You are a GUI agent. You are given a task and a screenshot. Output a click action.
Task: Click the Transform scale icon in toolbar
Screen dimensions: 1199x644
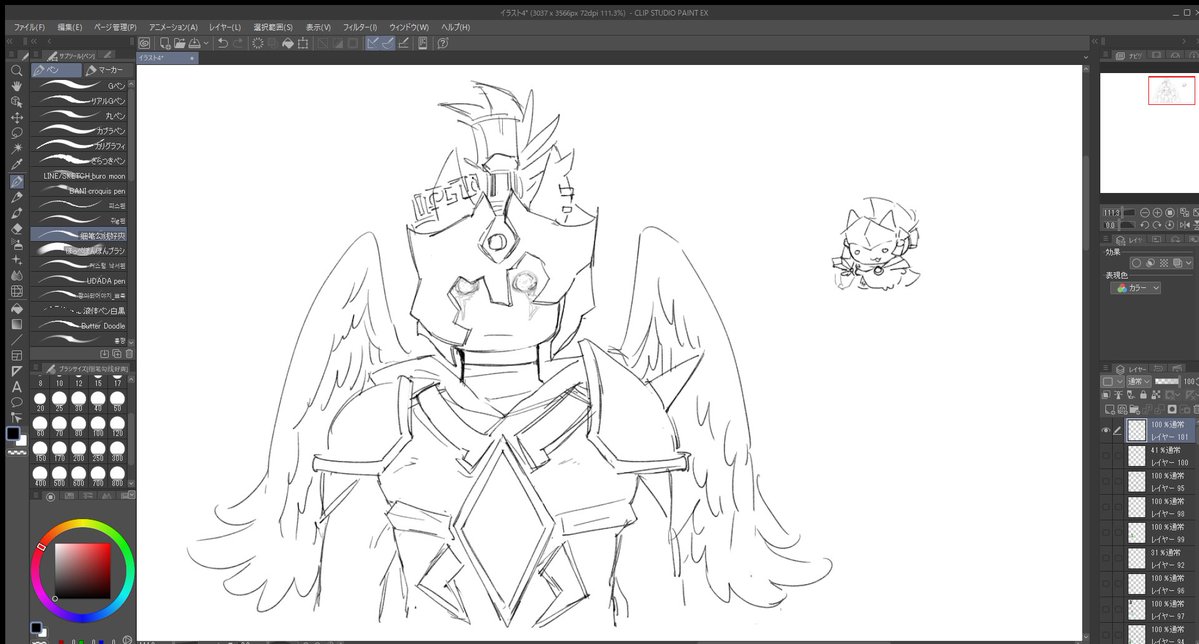tap(303, 43)
